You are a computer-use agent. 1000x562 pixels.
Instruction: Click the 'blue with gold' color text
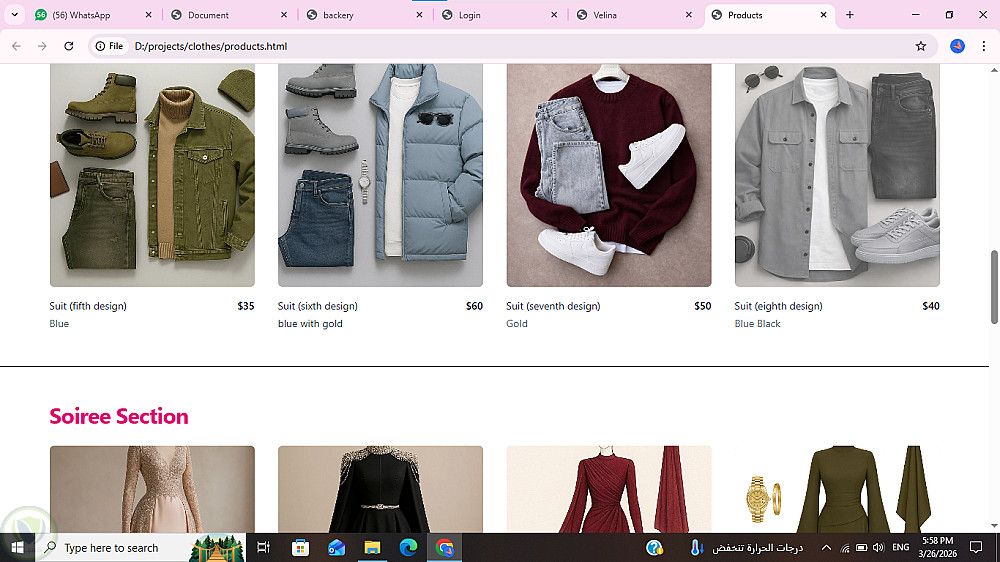click(310, 323)
